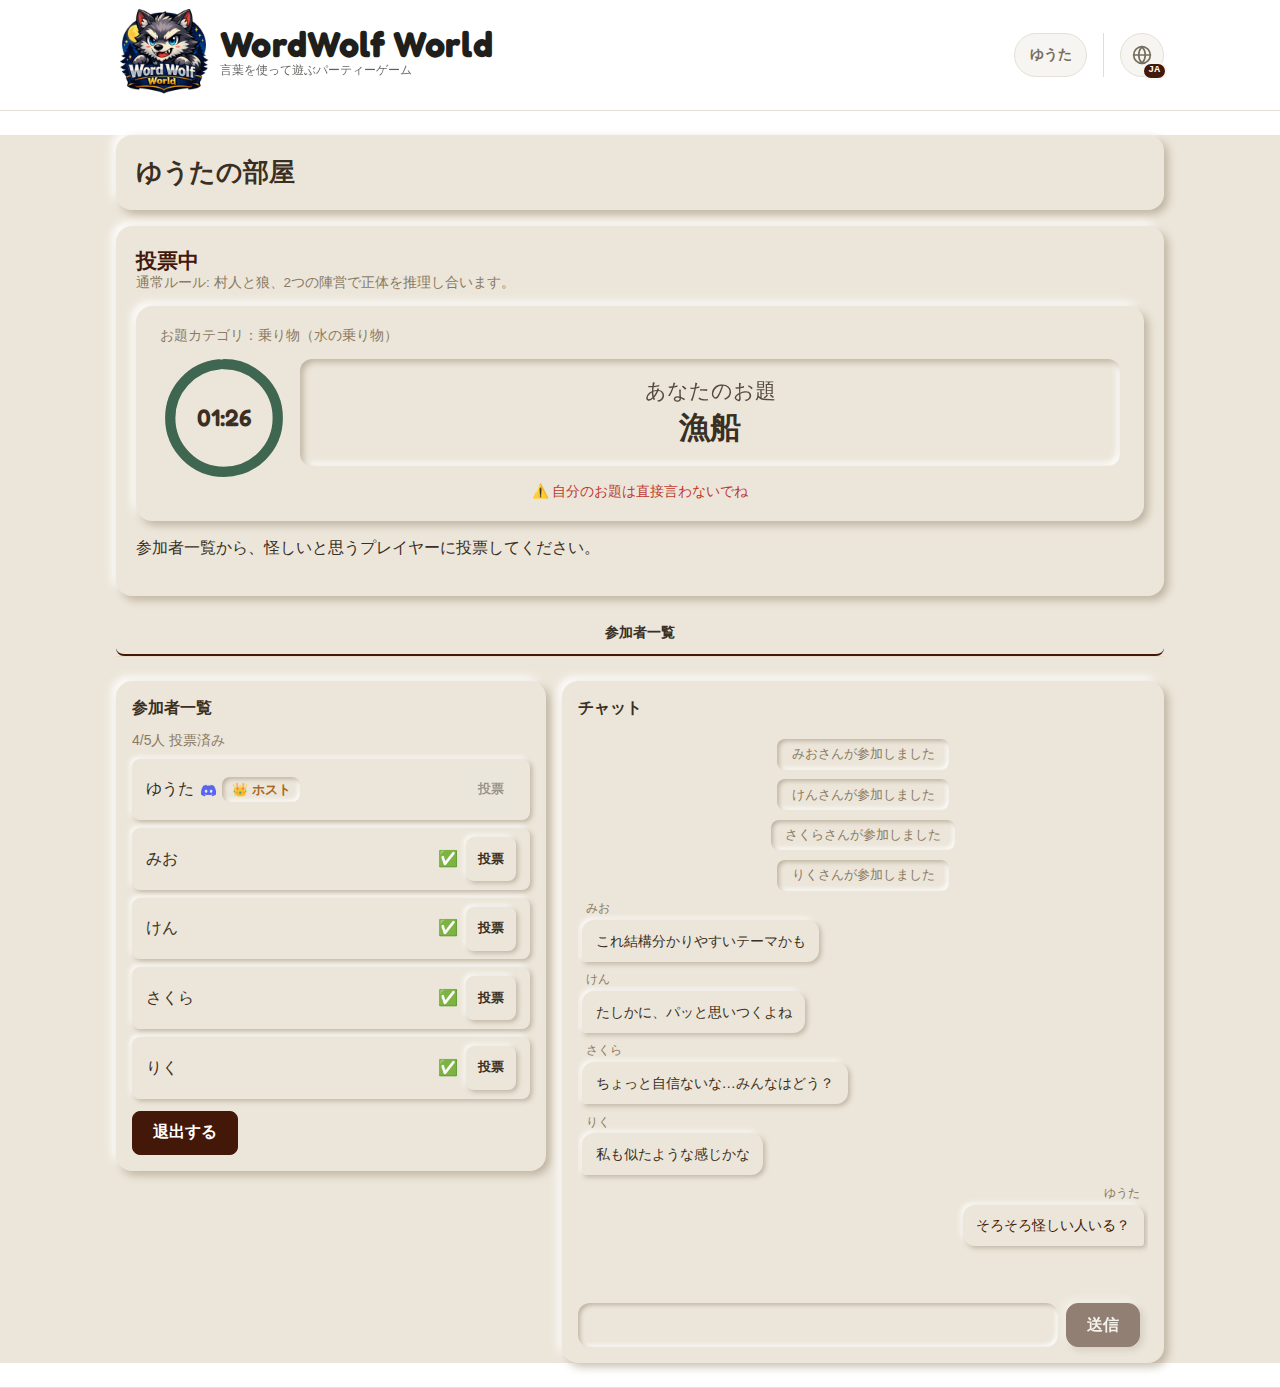Click the green checkmark in みお's row
1280x1388 pixels.
(x=448, y=859)
